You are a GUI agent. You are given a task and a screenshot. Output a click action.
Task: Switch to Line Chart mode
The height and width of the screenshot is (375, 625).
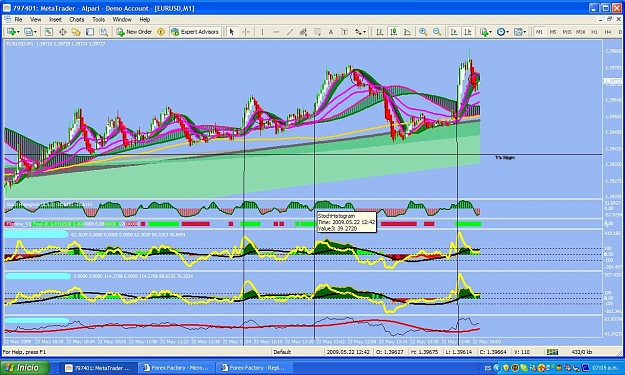coord(407,32)
